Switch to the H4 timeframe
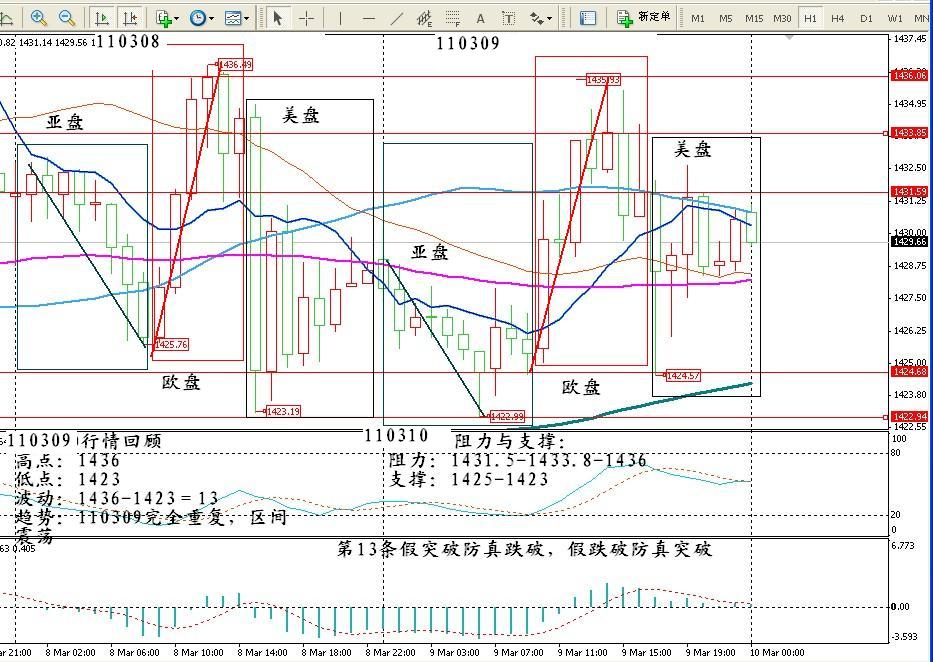The height and width of the screenshot is (662, 933). click(x=838, y=18)
